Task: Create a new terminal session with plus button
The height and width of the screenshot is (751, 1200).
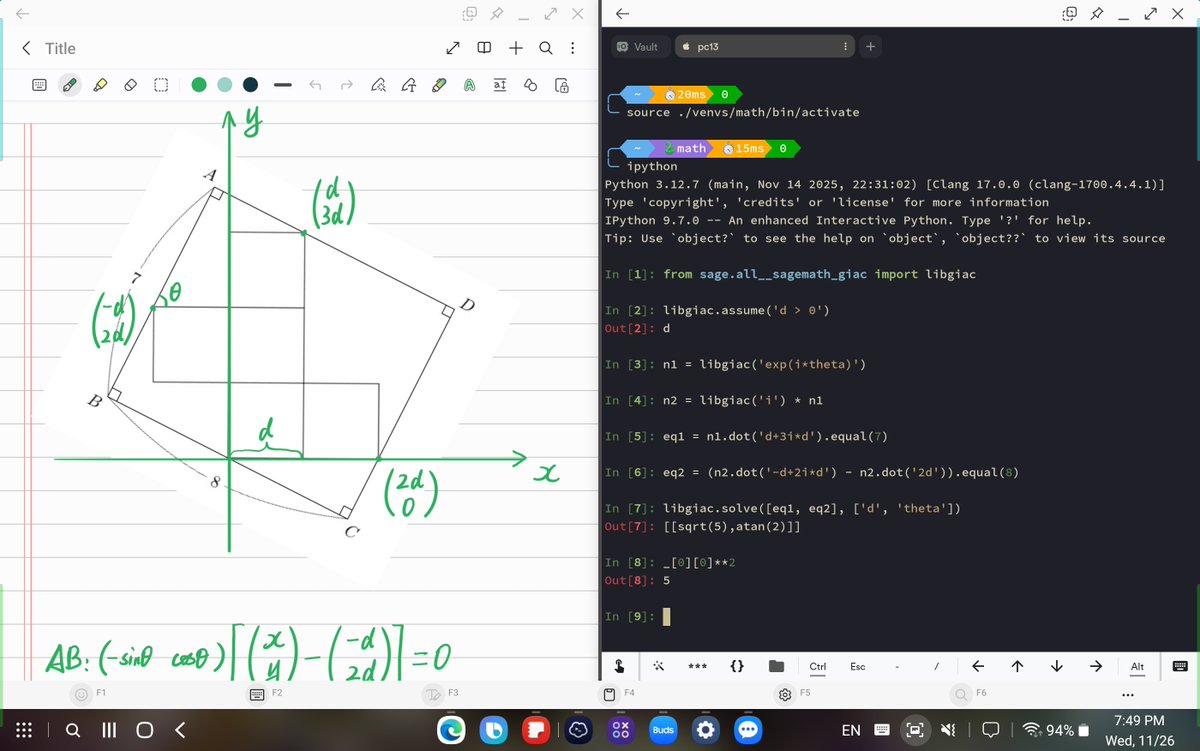Action: tap(871, 46)
